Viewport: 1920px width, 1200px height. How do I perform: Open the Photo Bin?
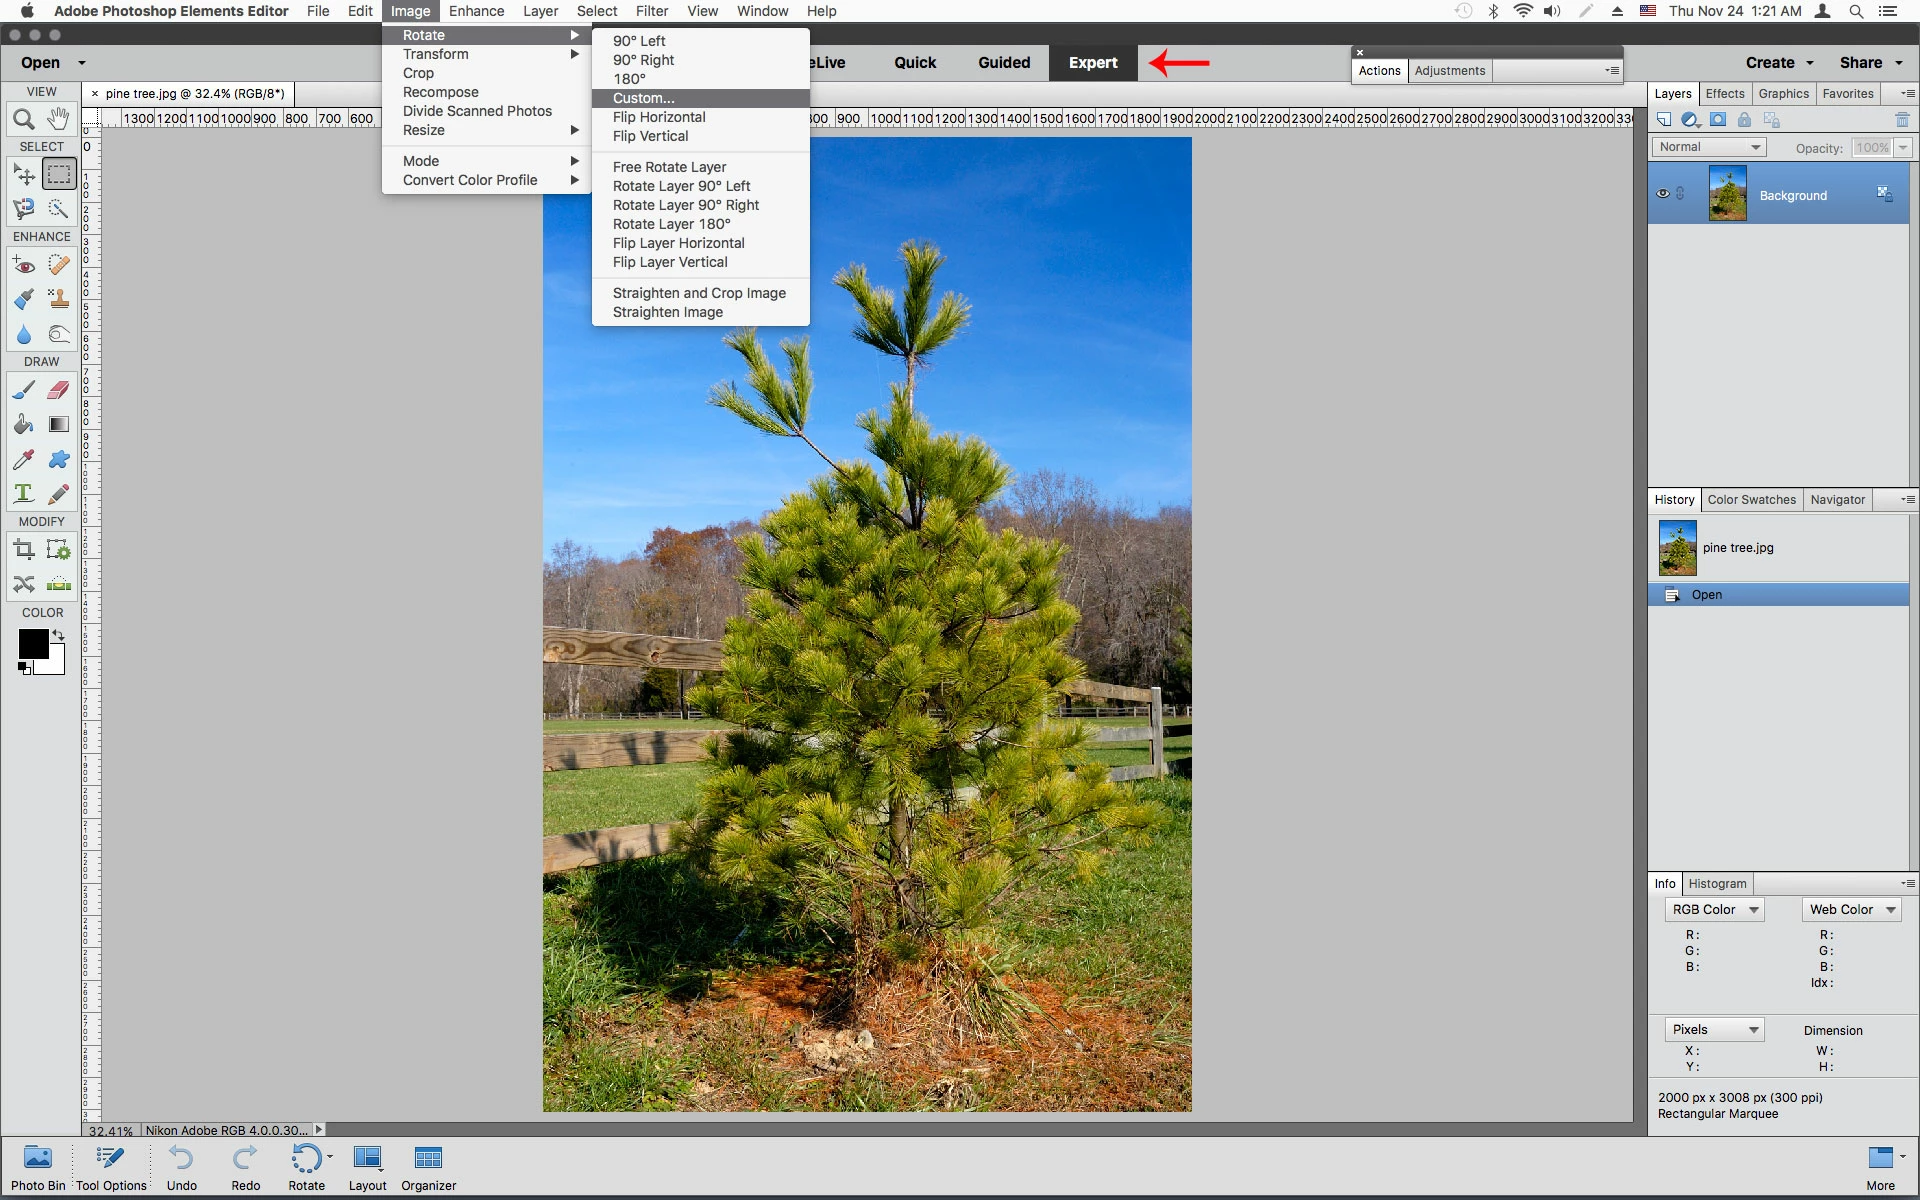[x=38, y=1167]
